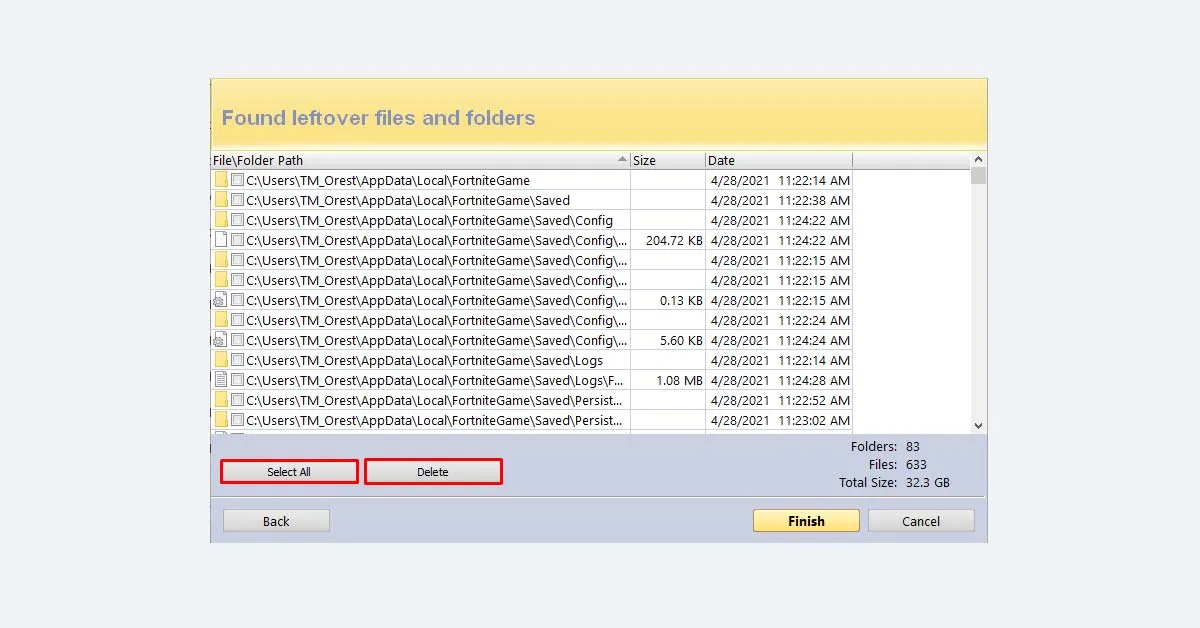The image size is (1200, 628).
Task: Click the Found leftover files and folders heading
Action: [378, 118]
